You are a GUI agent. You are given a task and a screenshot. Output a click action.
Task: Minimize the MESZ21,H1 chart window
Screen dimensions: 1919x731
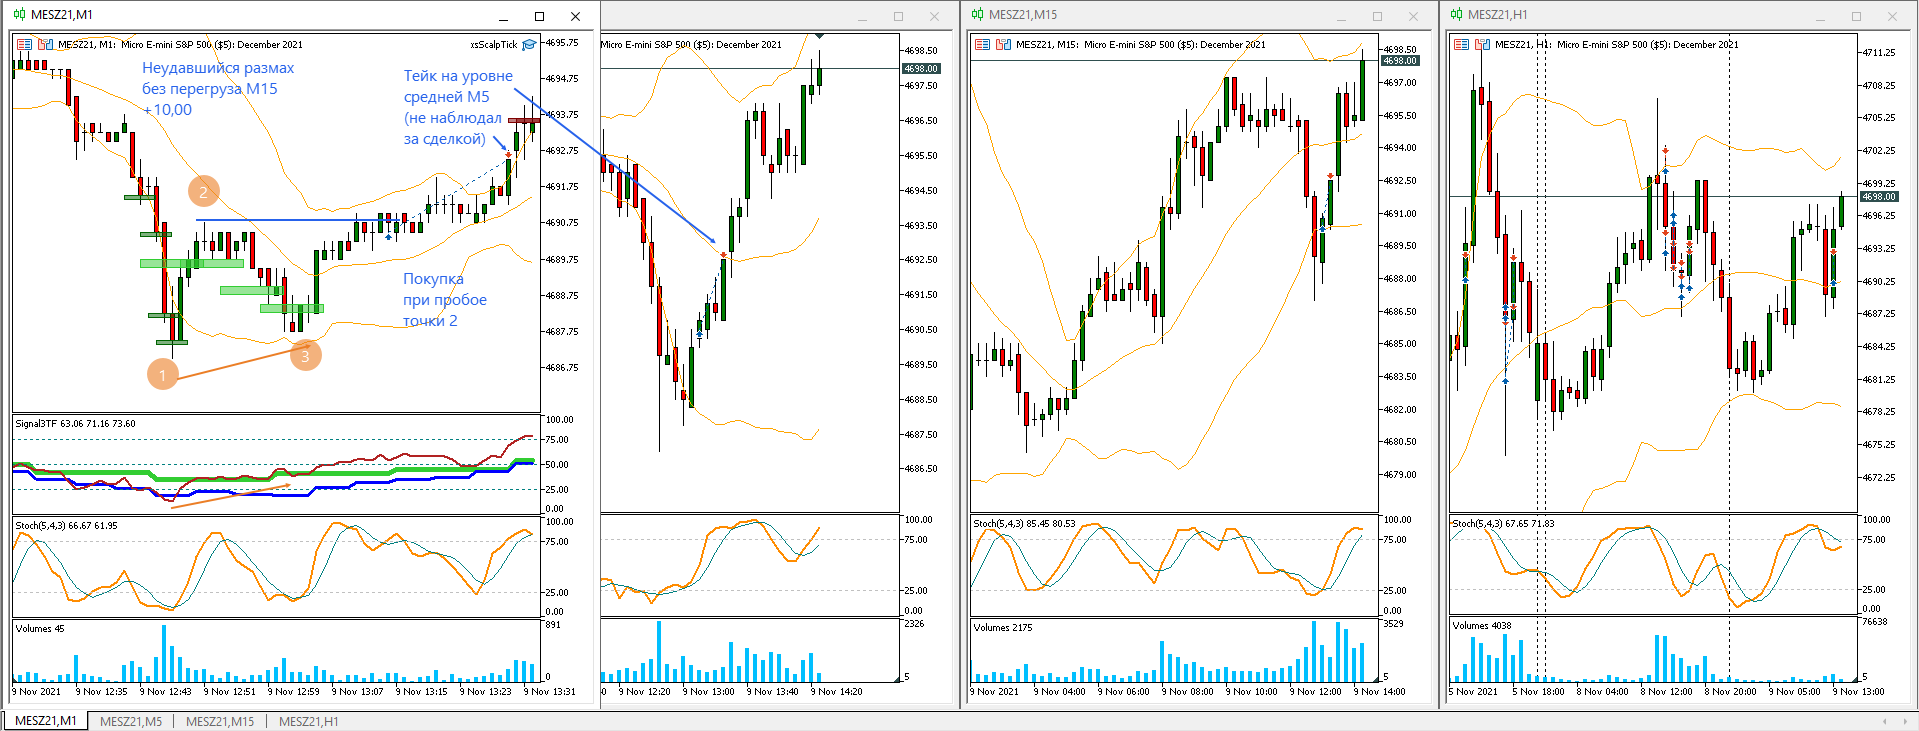(x=1821, y=16)
